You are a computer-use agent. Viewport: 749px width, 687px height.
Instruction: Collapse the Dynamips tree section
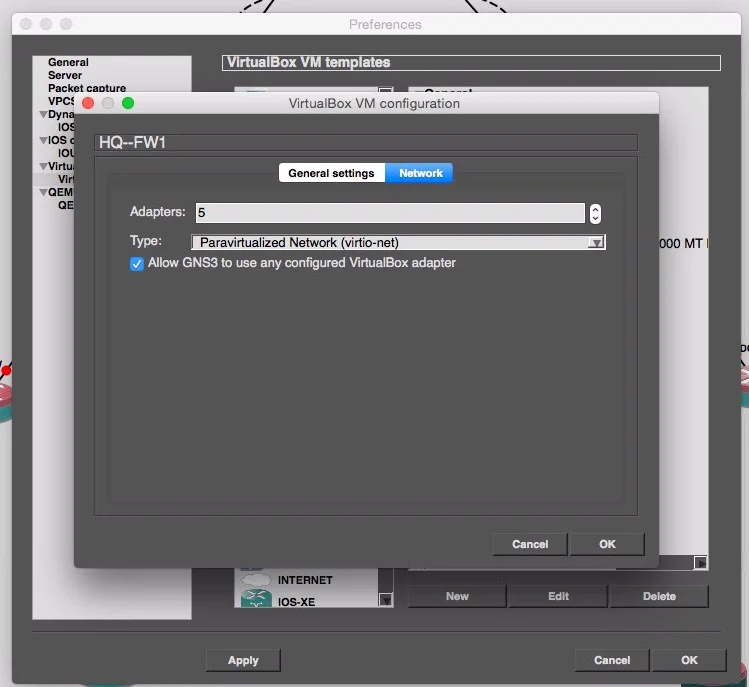pos(43,115)
